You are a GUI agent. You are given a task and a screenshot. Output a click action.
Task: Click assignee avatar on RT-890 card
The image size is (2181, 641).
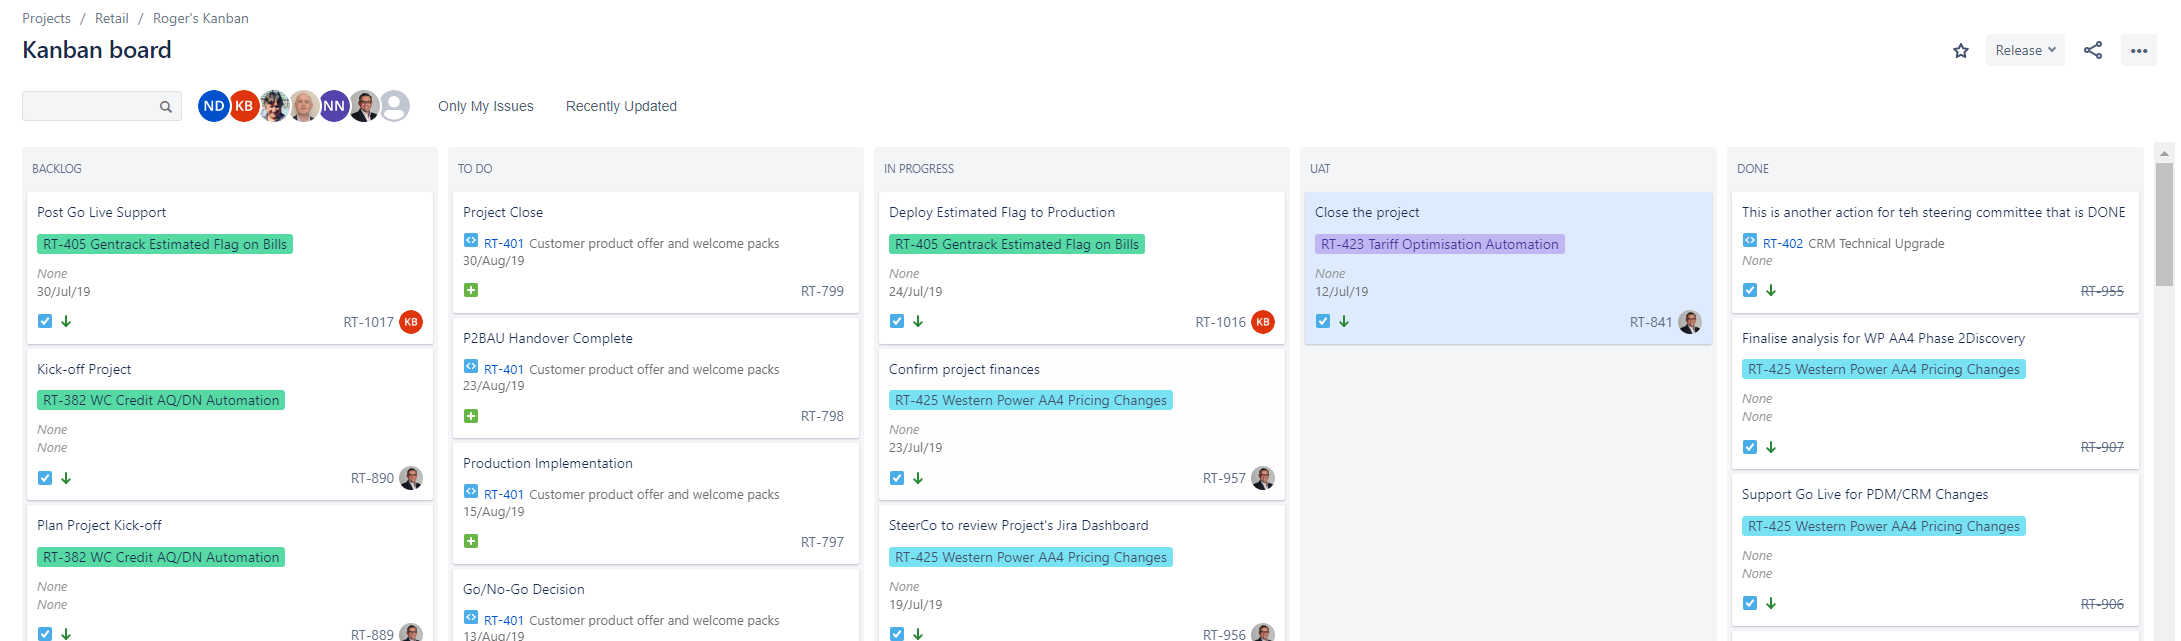[x=411, y=478]
